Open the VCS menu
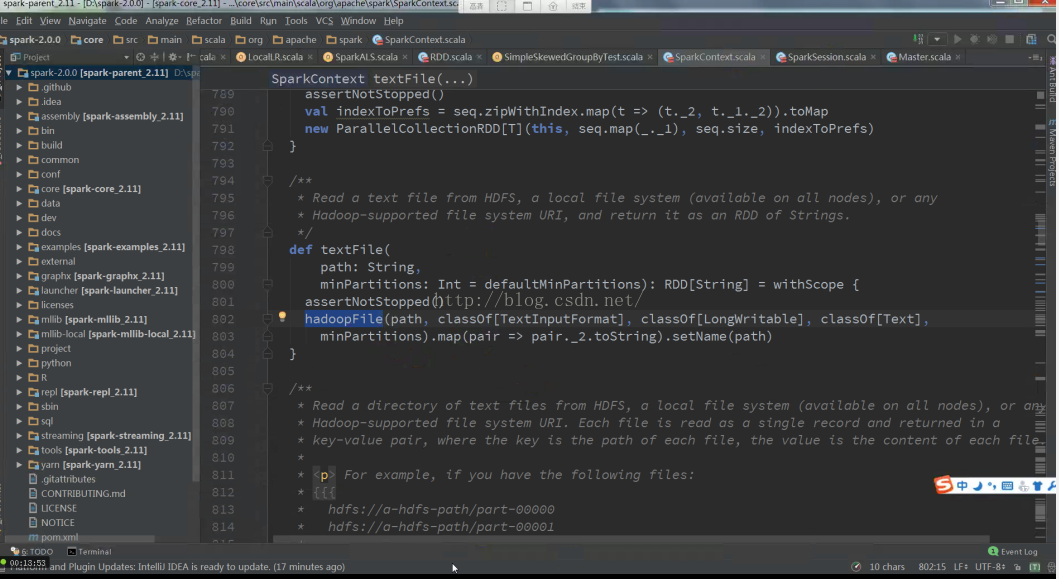The image size is (1059, 579). coord(324,21)
